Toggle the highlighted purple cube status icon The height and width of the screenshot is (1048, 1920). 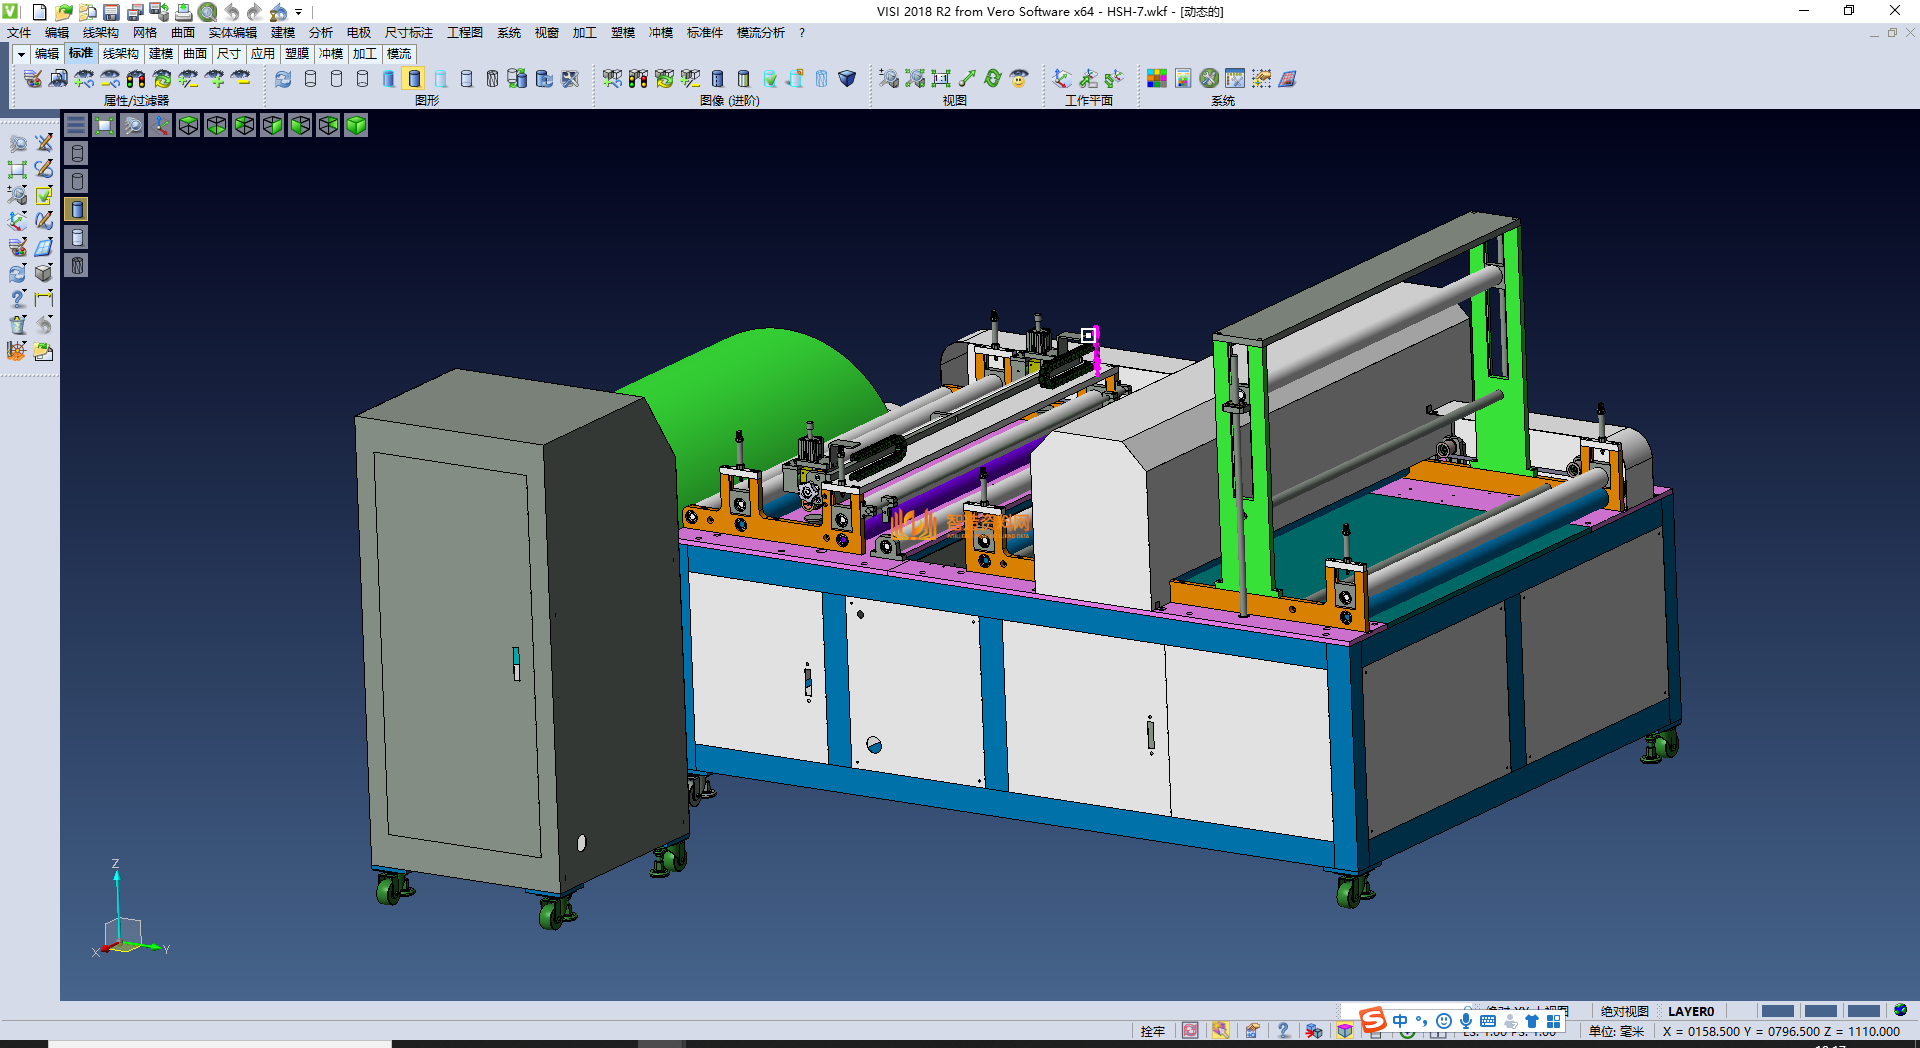click(1345, 1031)
